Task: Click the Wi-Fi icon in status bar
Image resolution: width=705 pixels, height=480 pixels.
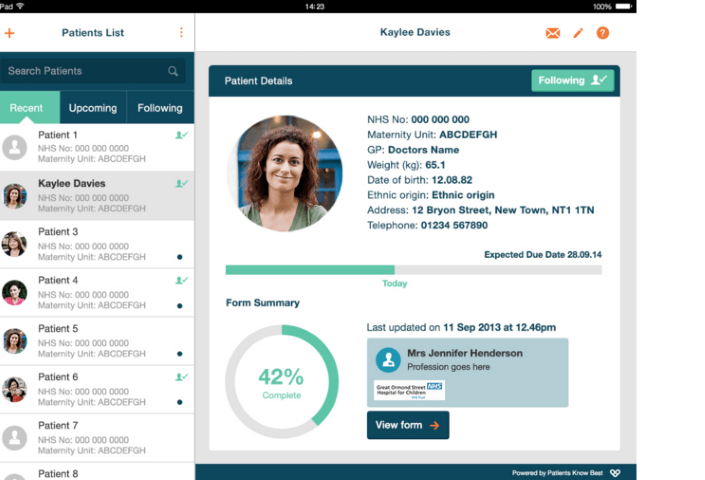Action: click(x=20, y=6)
